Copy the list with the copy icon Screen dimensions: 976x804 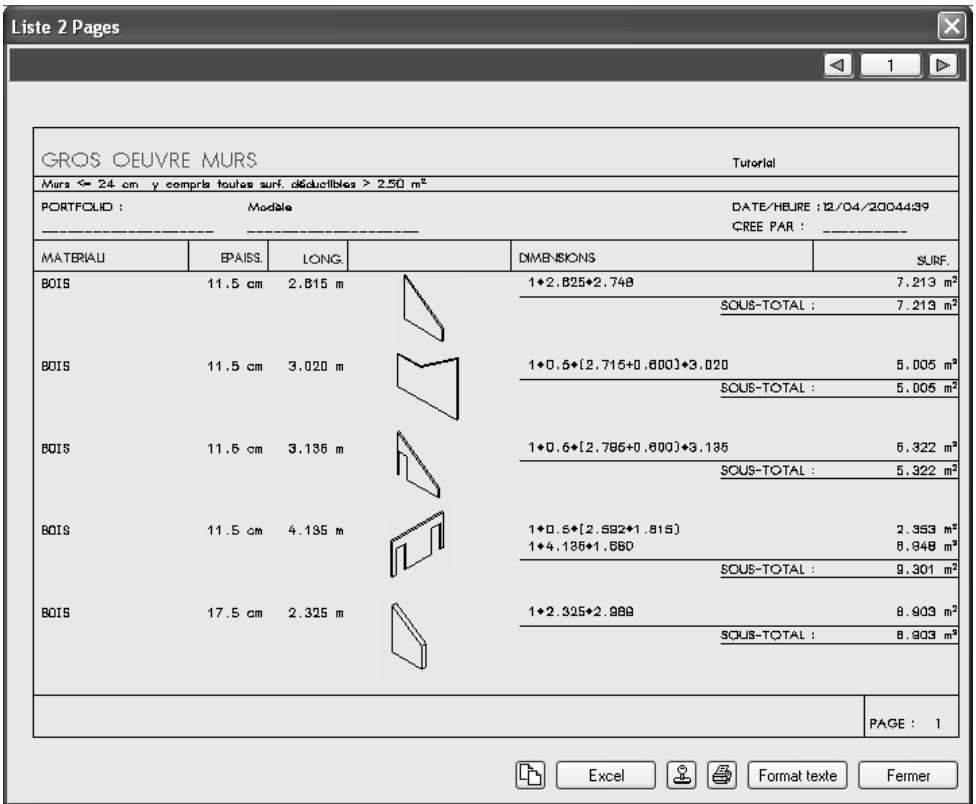(x=530, y=775)
